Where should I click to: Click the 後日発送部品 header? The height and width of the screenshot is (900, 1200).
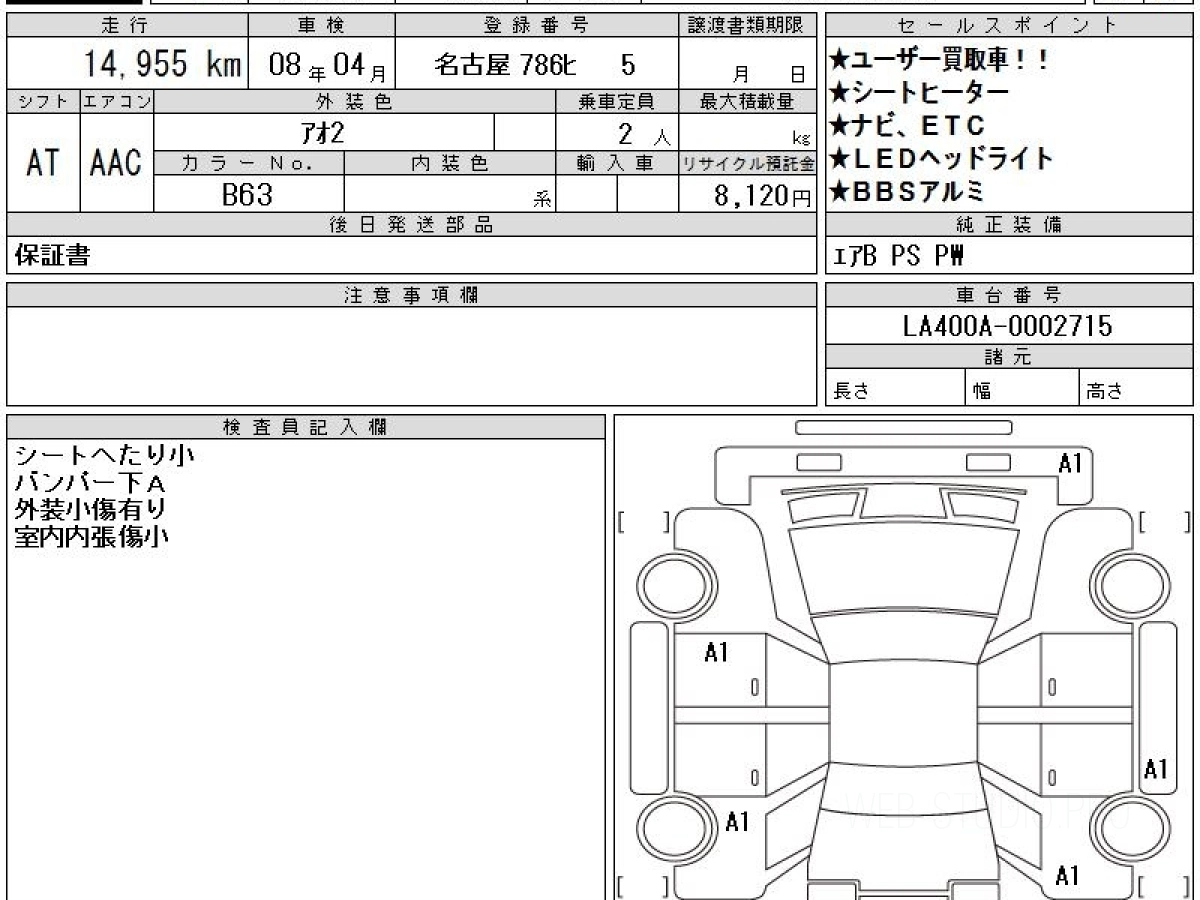[x=412, y=225]
